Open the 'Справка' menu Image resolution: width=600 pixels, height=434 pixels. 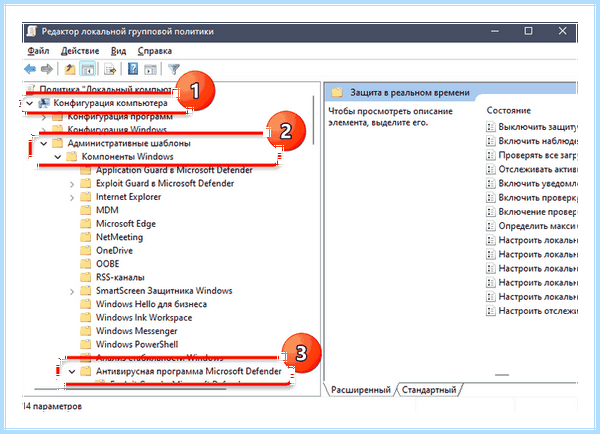coord(155,51)
